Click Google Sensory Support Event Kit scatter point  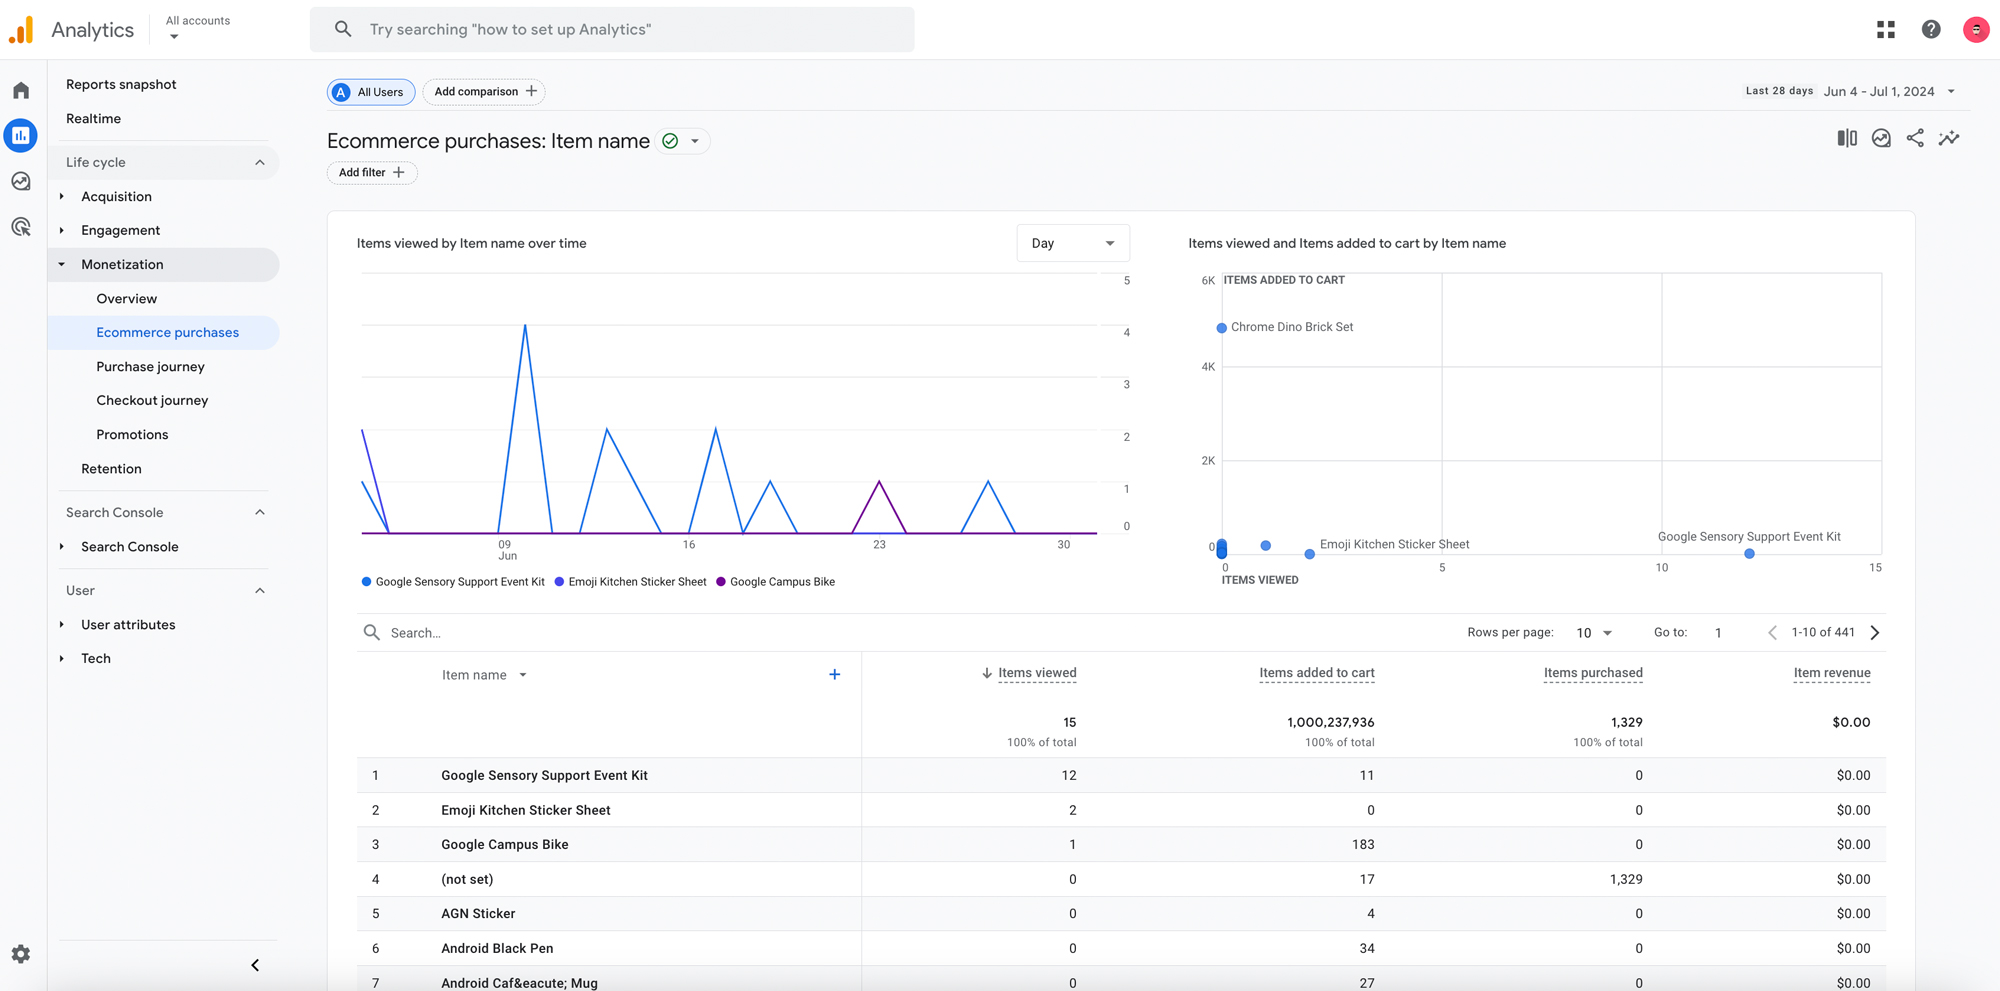click(x=1749, y=553)
